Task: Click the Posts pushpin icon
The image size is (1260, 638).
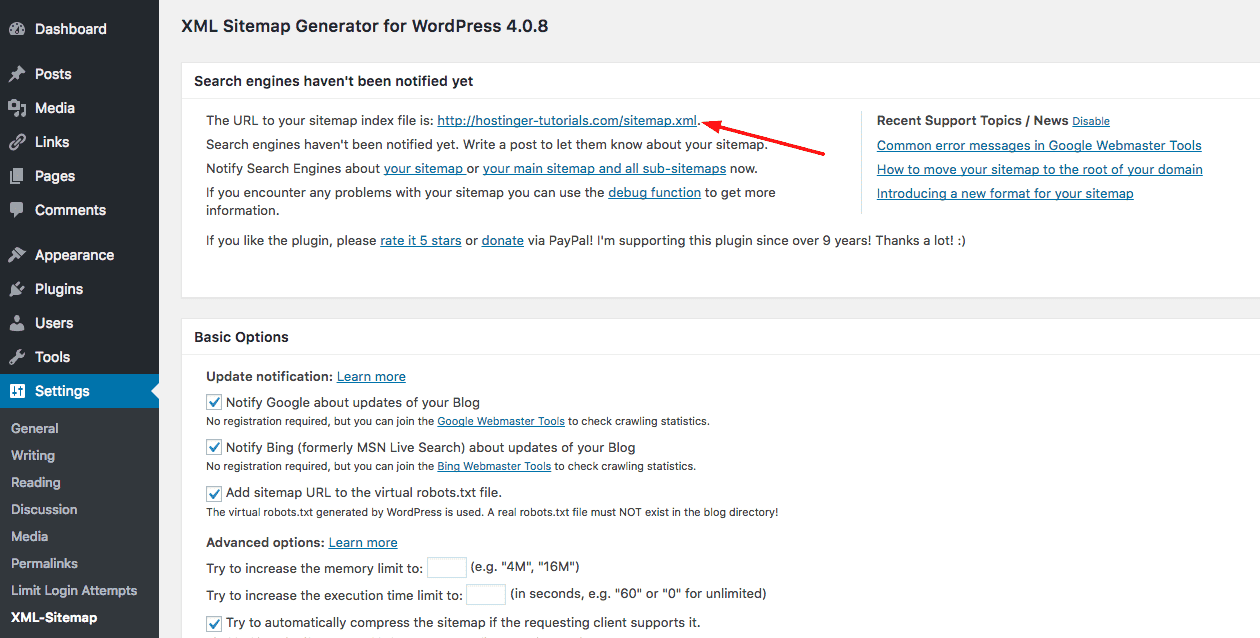Action: (17, 74)
